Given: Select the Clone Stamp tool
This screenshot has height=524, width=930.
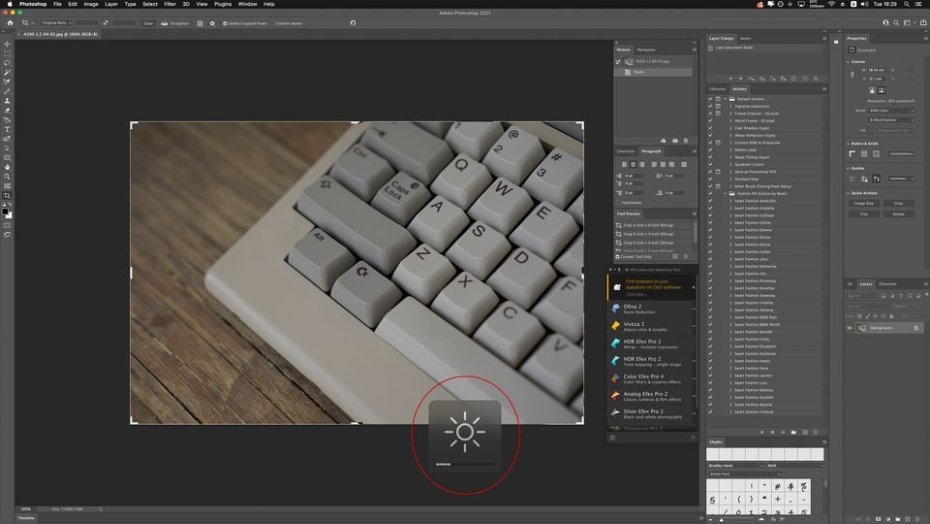Looking at the screenshot, I should click(7, 101).
